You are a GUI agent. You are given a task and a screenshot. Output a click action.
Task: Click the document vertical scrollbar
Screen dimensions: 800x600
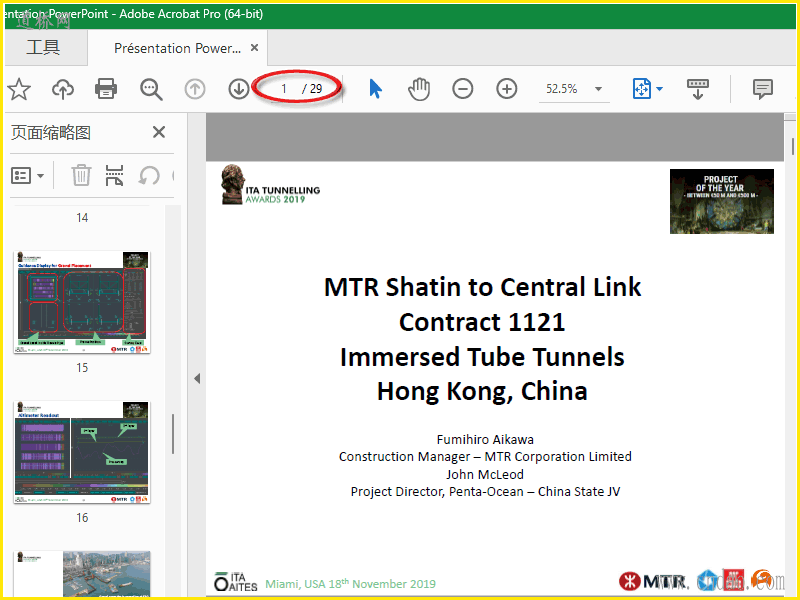point(792,145)
